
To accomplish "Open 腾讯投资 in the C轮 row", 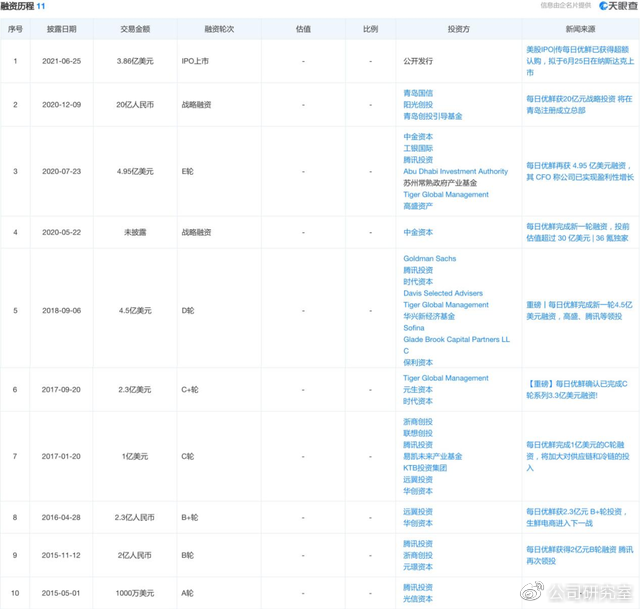I will [x=418, y=445].
